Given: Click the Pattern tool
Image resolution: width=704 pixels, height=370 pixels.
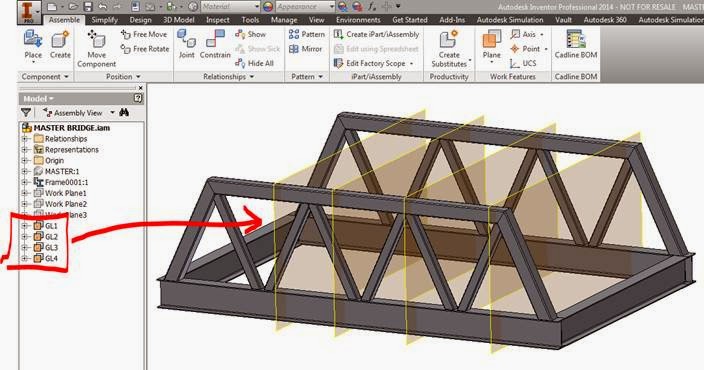Looking at the screenshot, I should (x=307, y=34).
